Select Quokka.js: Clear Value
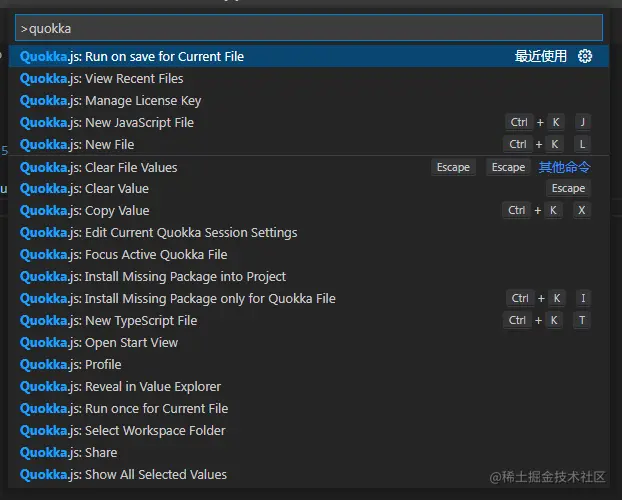This screenshot has height=500, width=622. pos(309,188)
